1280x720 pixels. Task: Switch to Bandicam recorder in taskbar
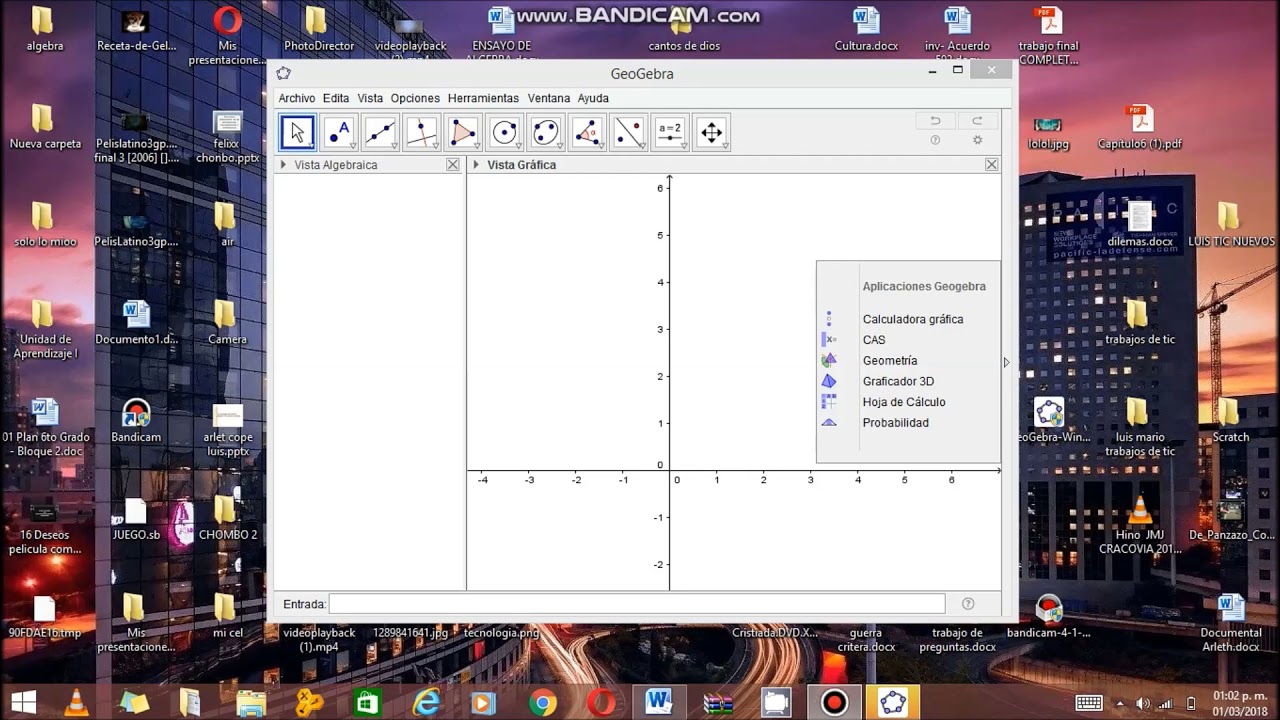click(x=834, y=702)
